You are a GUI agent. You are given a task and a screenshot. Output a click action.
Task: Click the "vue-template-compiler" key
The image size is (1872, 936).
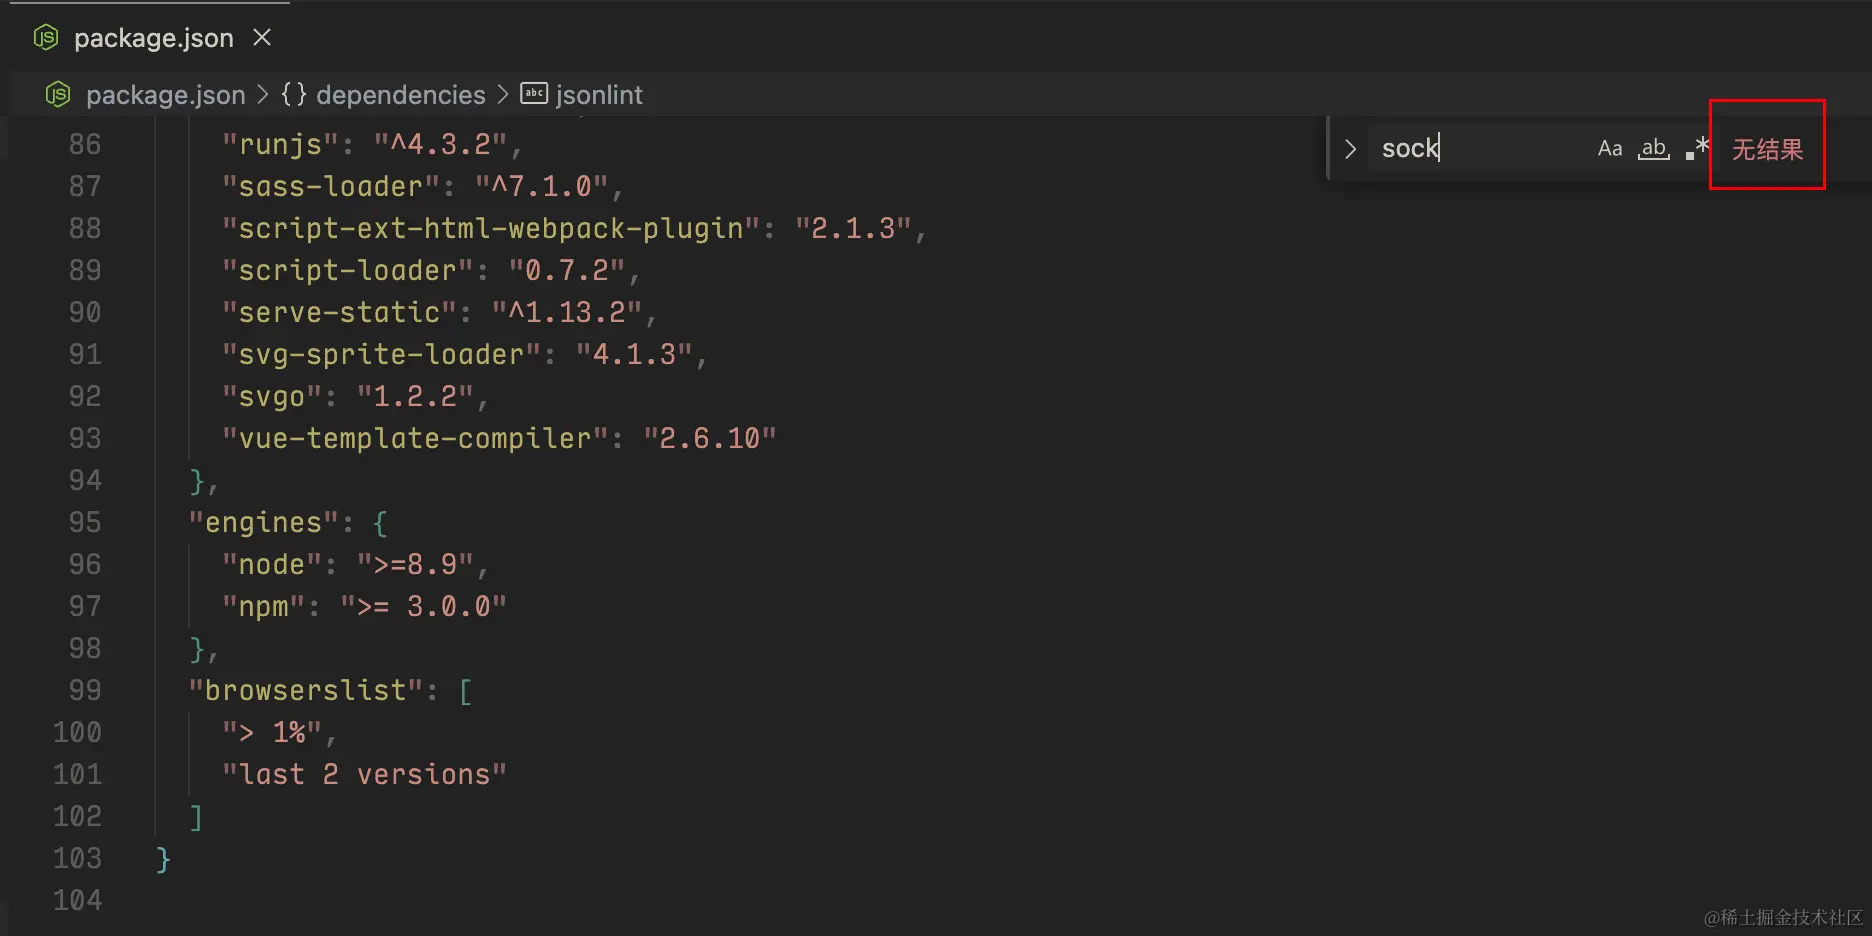click(x=414, y=439)
